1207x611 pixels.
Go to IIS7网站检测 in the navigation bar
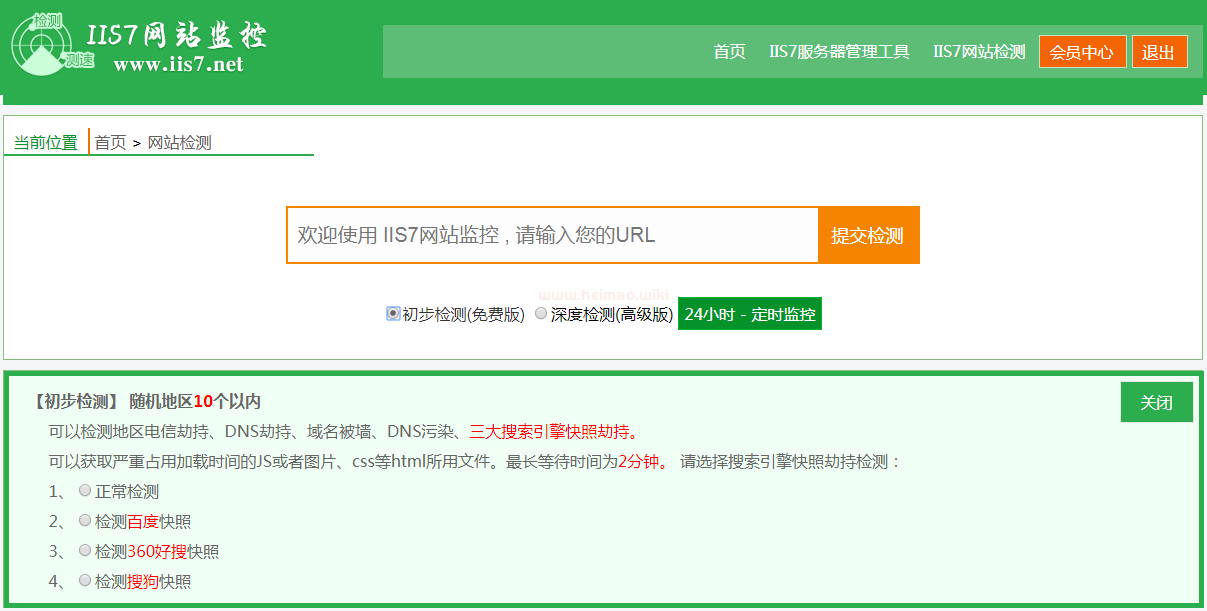point(979,52)
